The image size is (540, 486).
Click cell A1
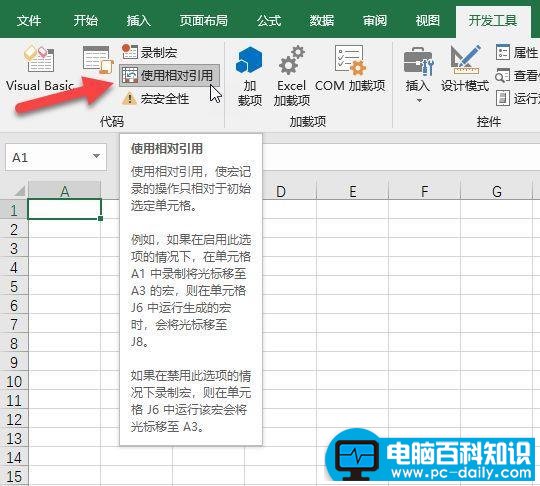[x=64, y=209]
